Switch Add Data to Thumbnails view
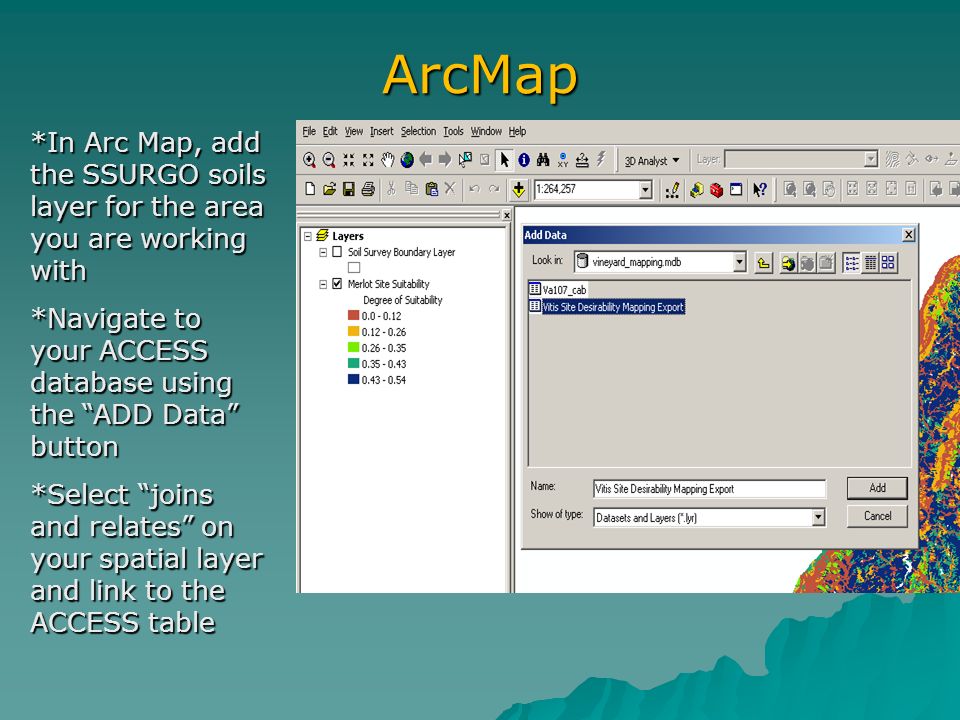The width and height of the screenshot is (960, 720). click(888, 263)
